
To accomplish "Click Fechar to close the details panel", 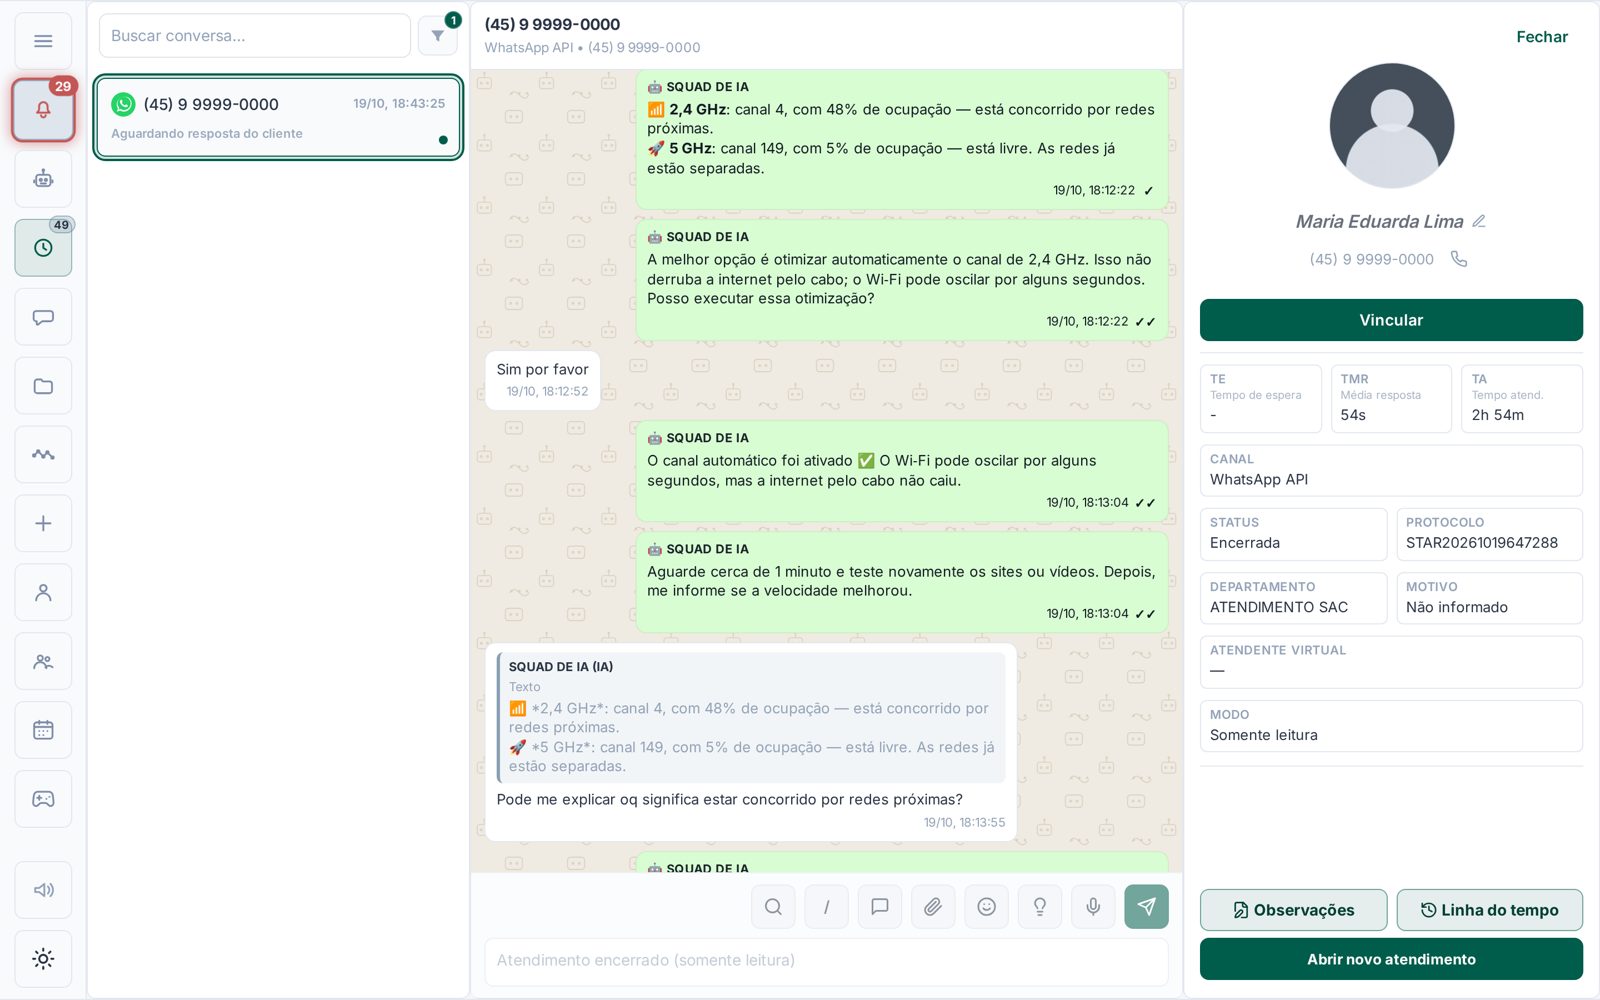I will [1541, 37].
